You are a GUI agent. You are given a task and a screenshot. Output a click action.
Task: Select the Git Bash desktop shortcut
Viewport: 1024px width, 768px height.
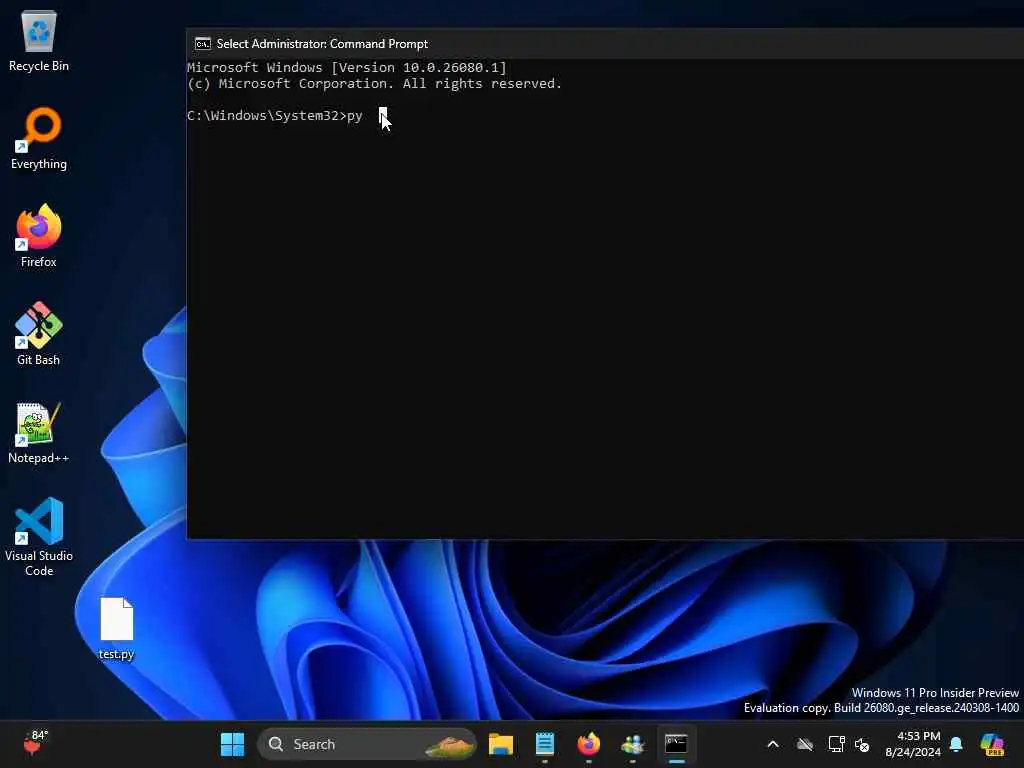click(x=39, y=334)
